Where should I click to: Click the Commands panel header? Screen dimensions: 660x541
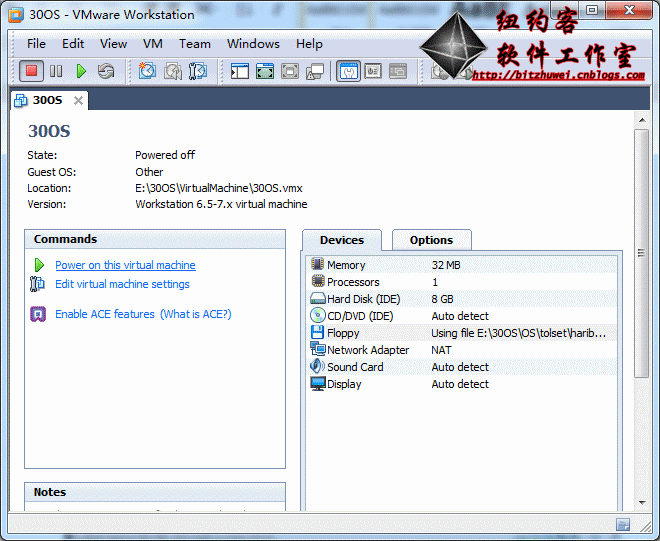(x=155, y=239)
